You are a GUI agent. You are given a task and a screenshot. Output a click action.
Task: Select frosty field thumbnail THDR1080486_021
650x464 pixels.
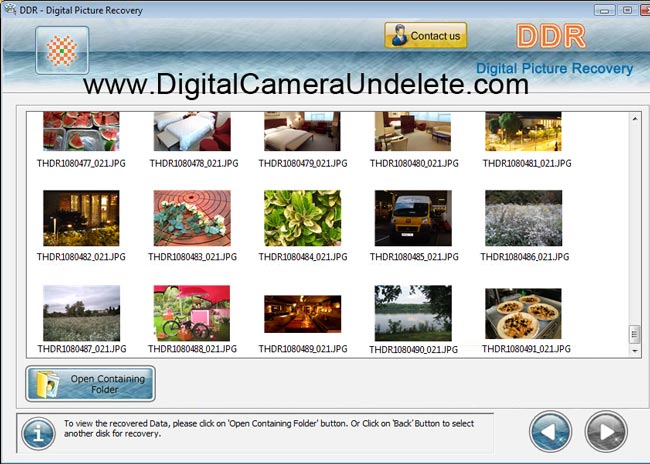pyautogui.click(x=524, y=218)
